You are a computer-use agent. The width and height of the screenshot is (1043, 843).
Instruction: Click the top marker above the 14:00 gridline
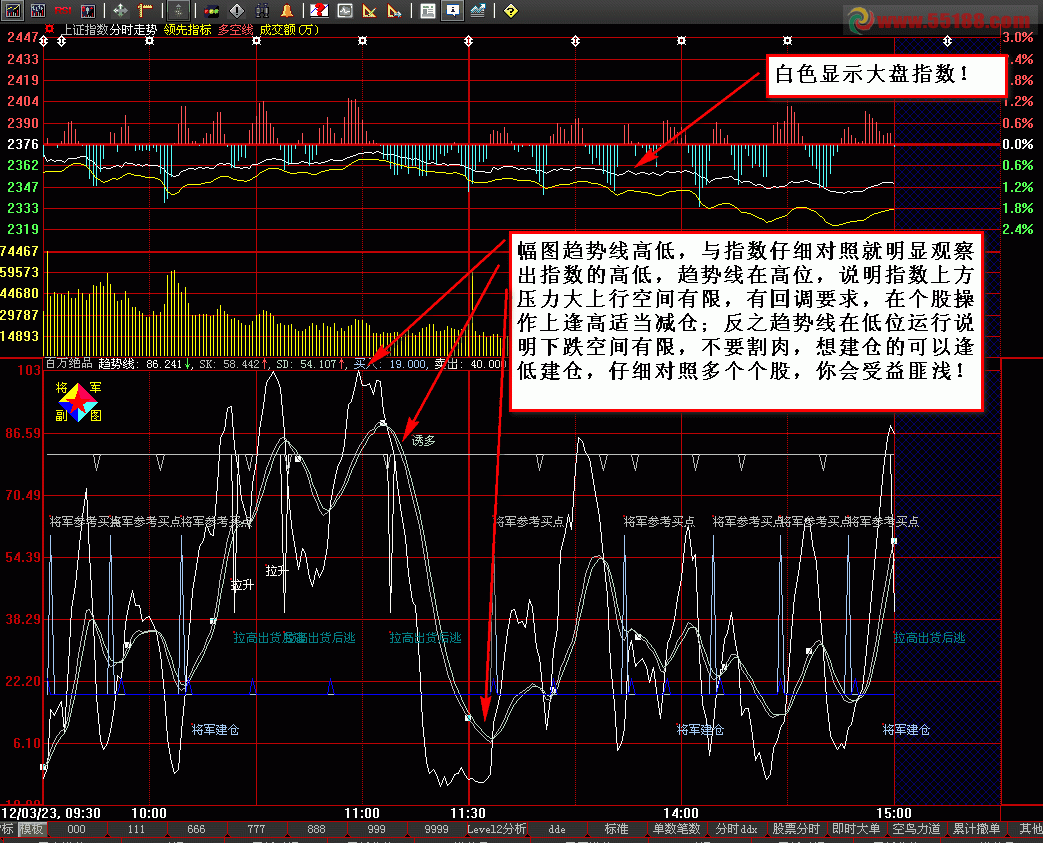681,41
